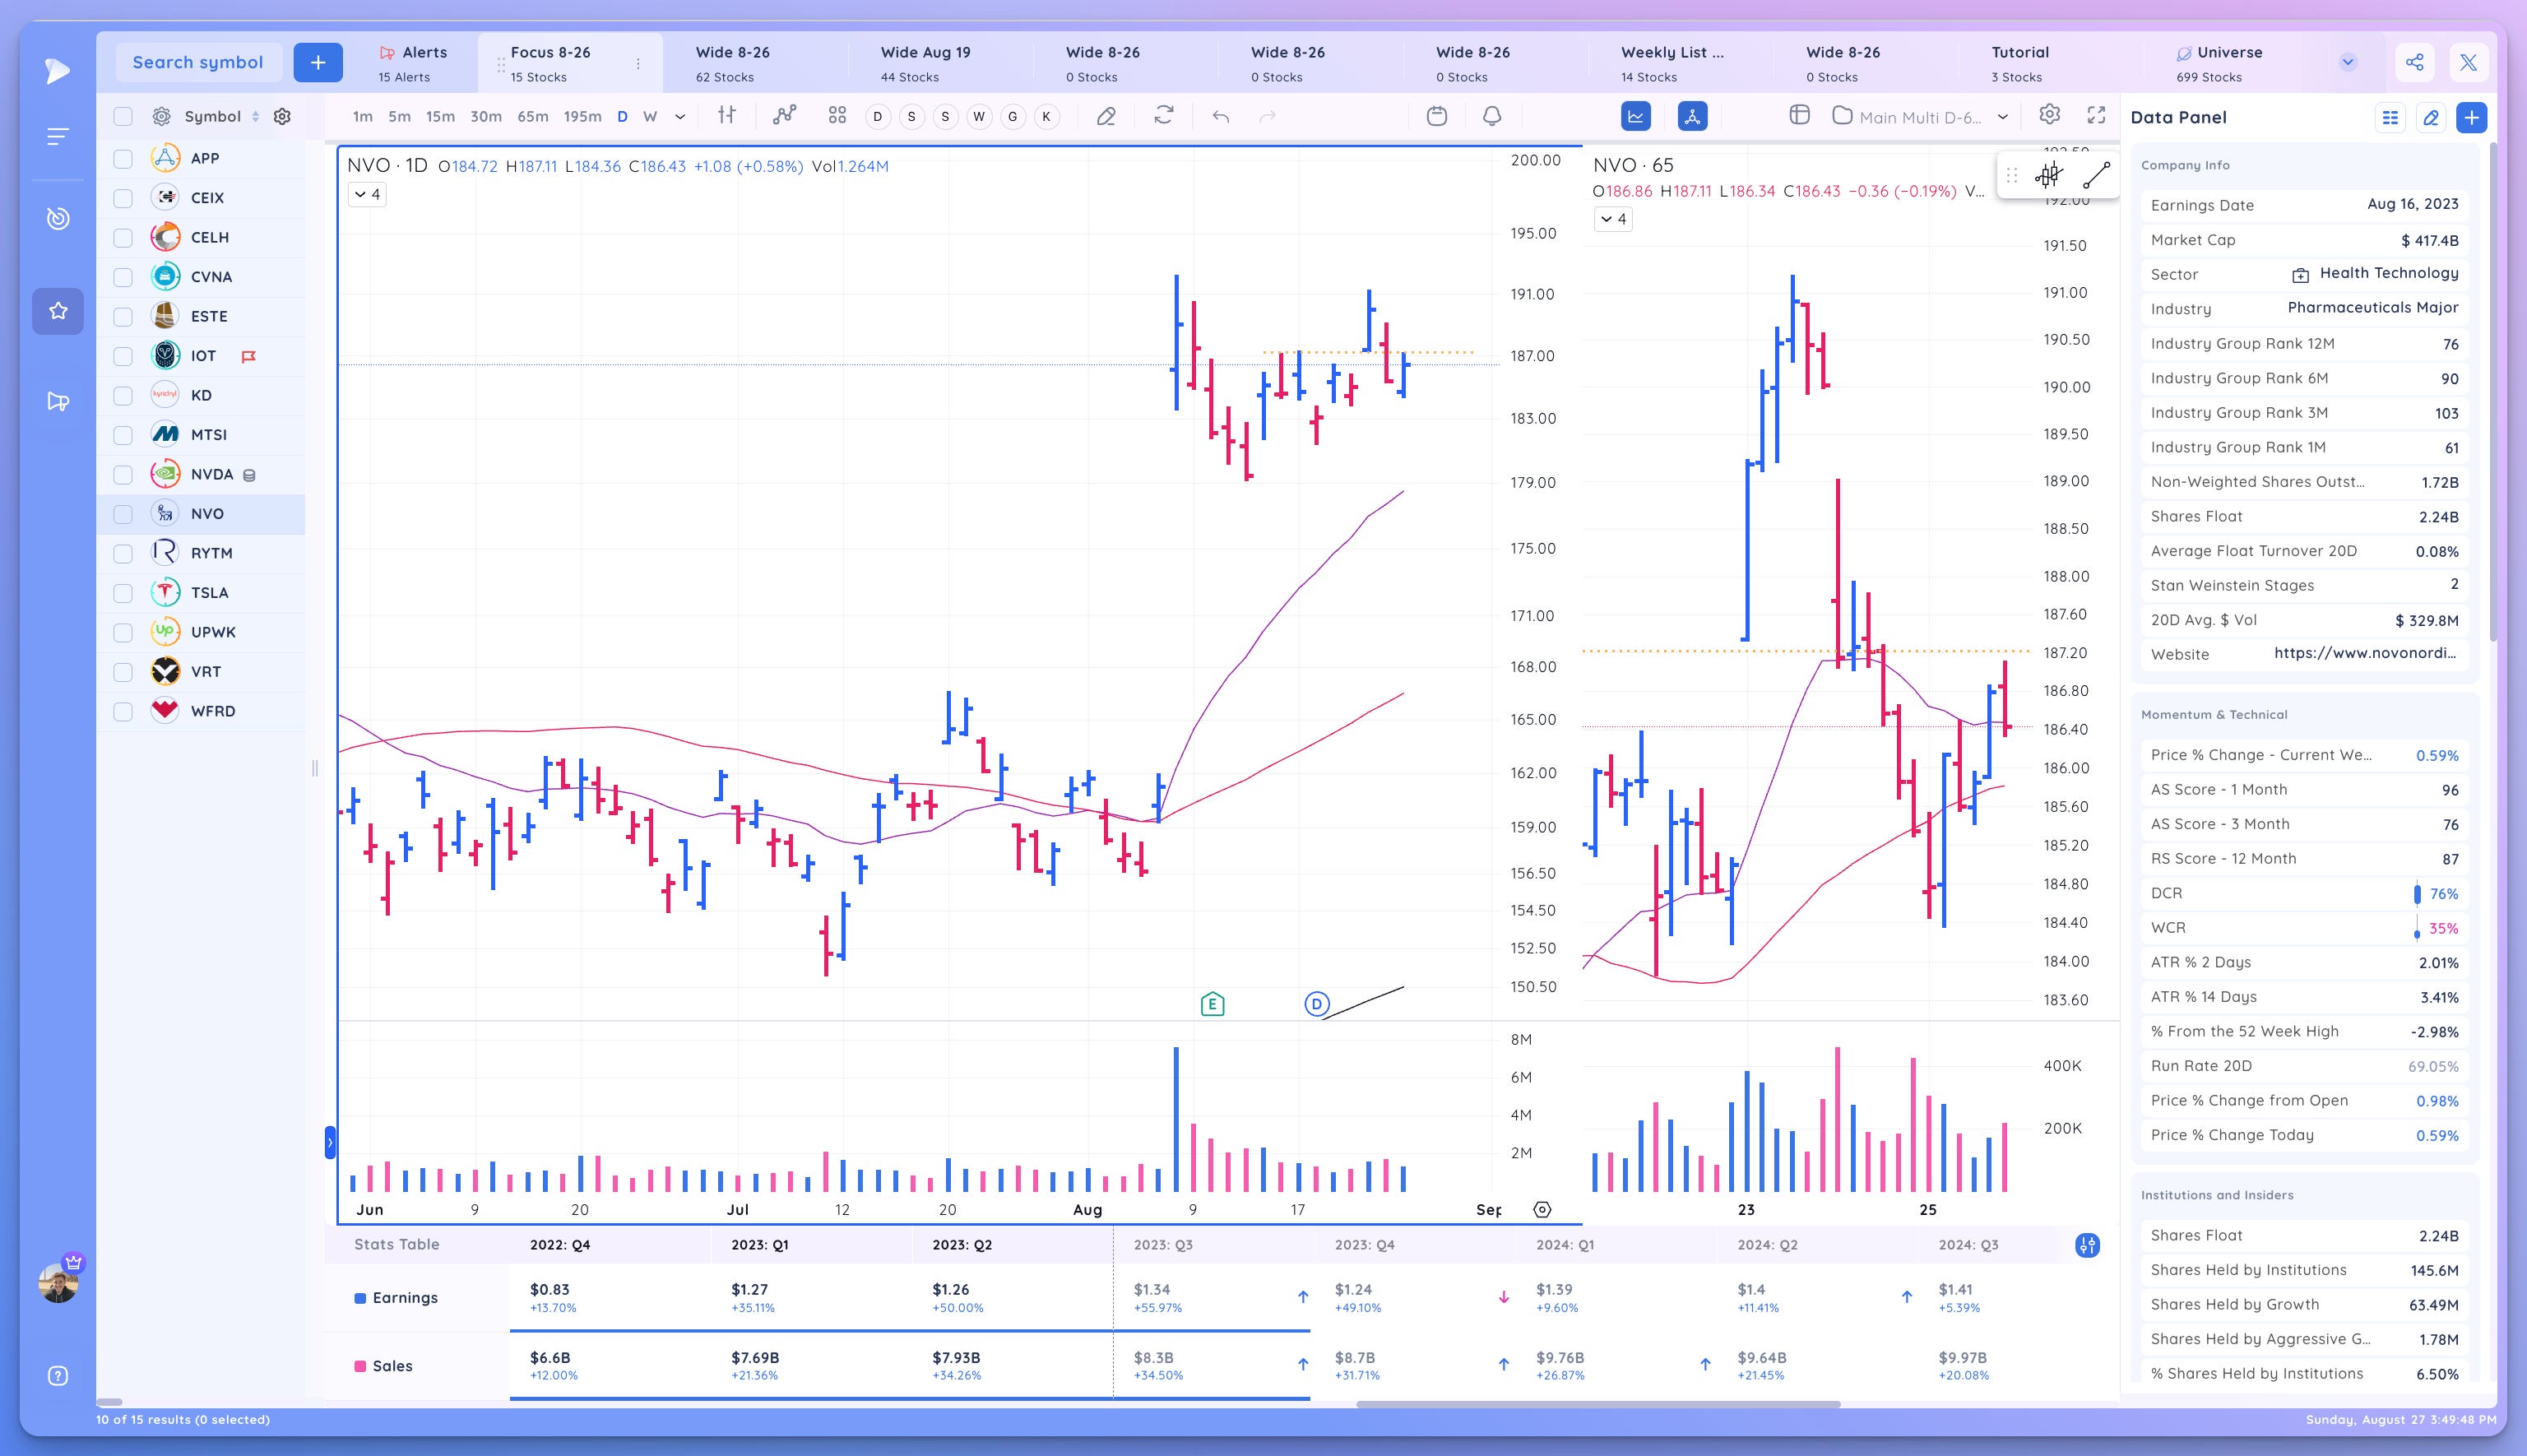Viewport: 2527px width, 1456px height.
Task: Open the symbol column settings gear
Action: (x=282, y=117)
